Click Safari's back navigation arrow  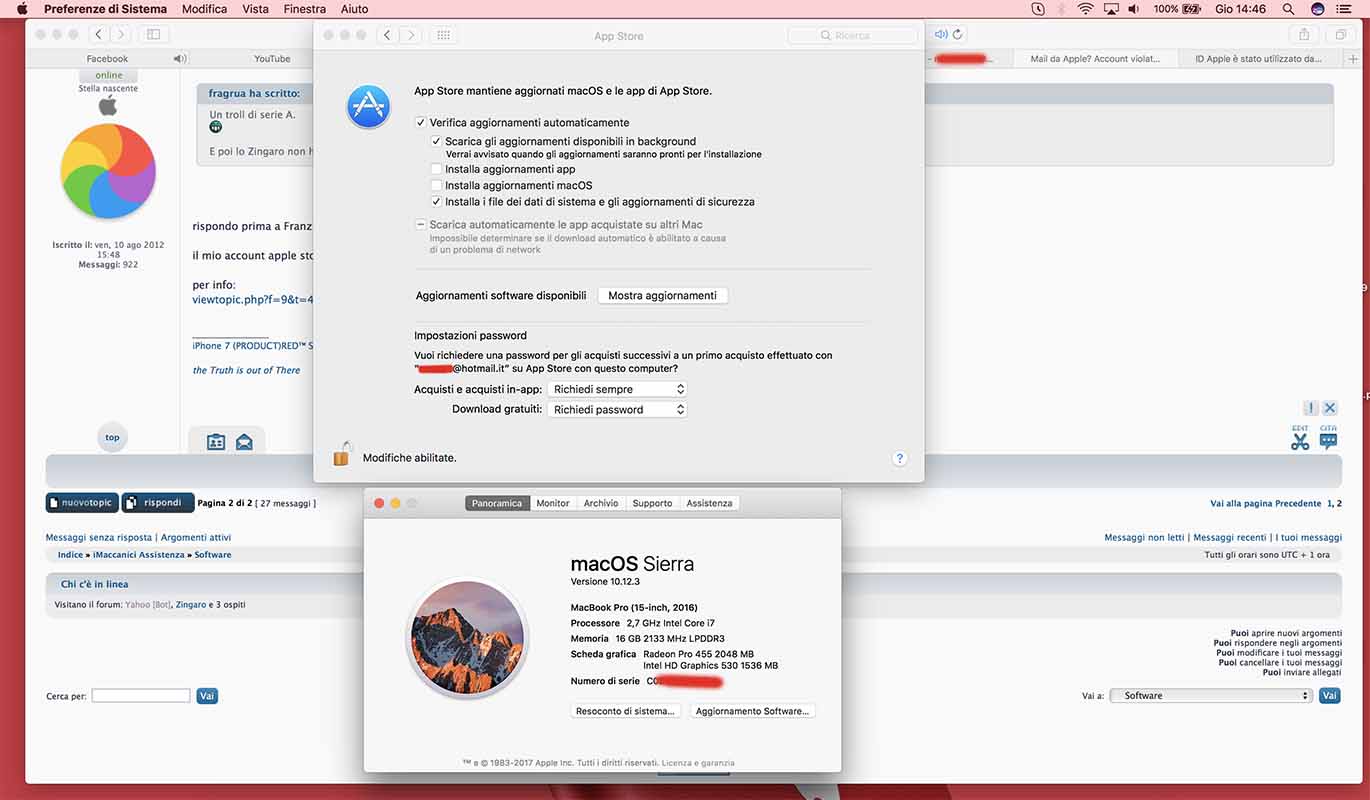coord(98,34)
